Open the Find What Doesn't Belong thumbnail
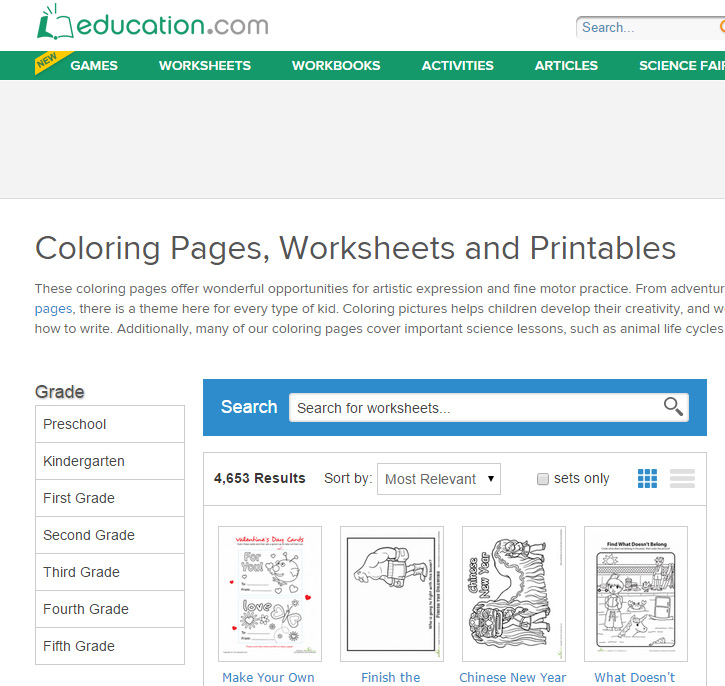The height and width of the screenshot is (686, 725). click(x=636, y=594)
